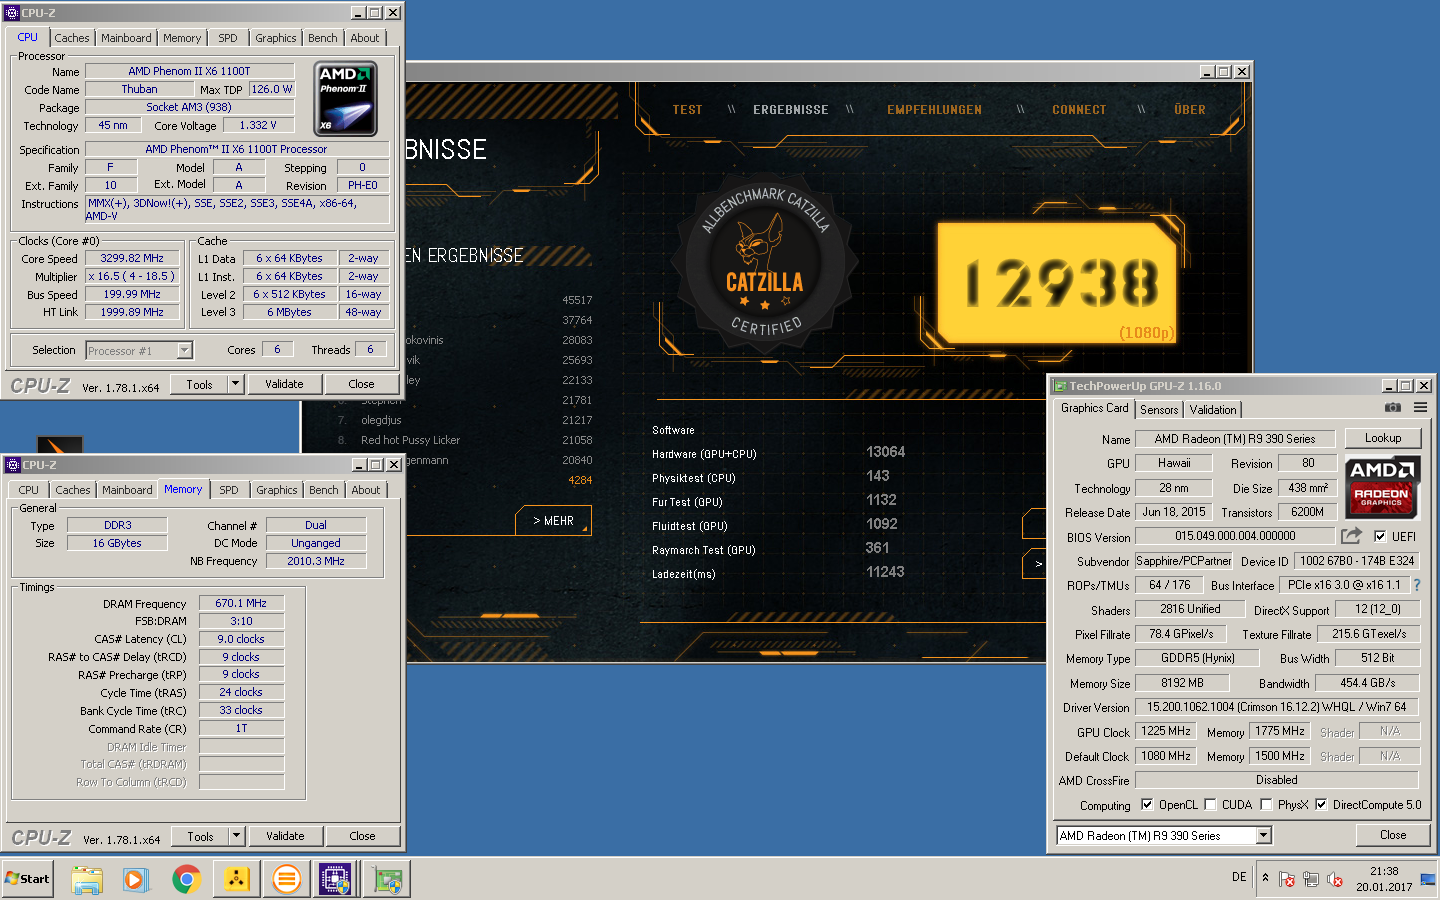This screenshot has width=1440, height=900.
Task: Click the Red hot Pussy Licker ranking entry
Action: point(410,440)
